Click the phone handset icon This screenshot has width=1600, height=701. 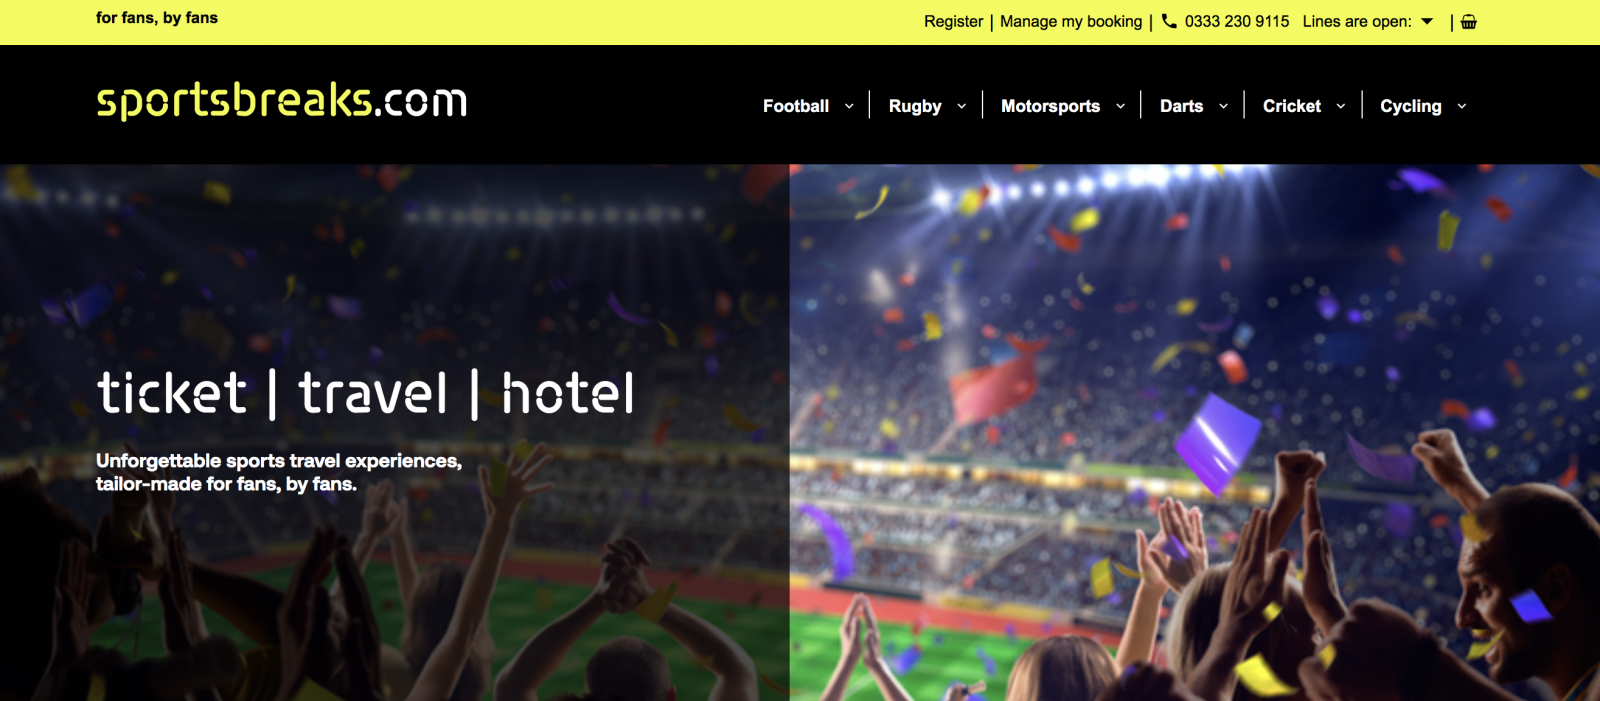point(1169,21)
